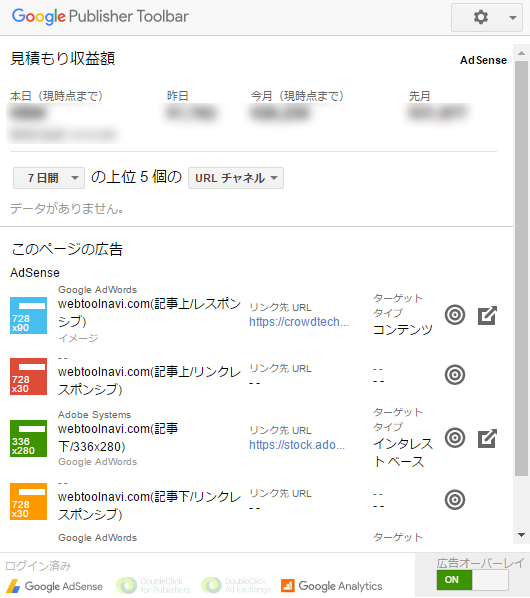Click the scrollbar up arrow
The height and width of the screenshot is (598, 530).
[x=522, y=53]
